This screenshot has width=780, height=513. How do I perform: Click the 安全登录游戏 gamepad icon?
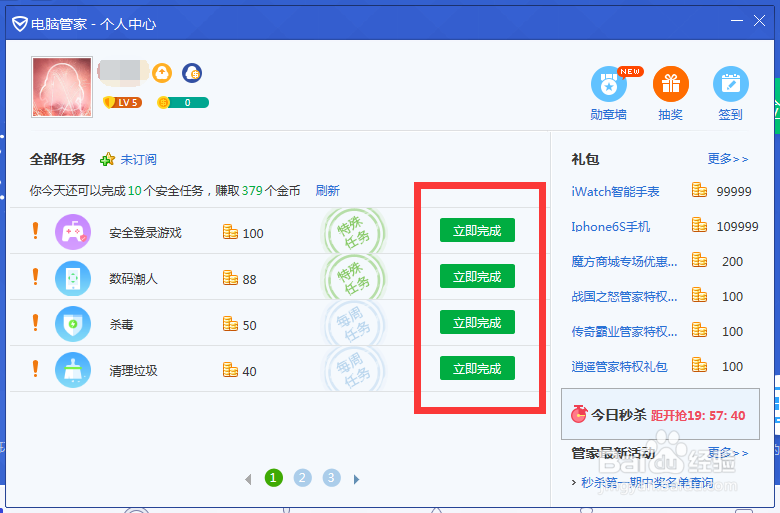click(73, 232)
